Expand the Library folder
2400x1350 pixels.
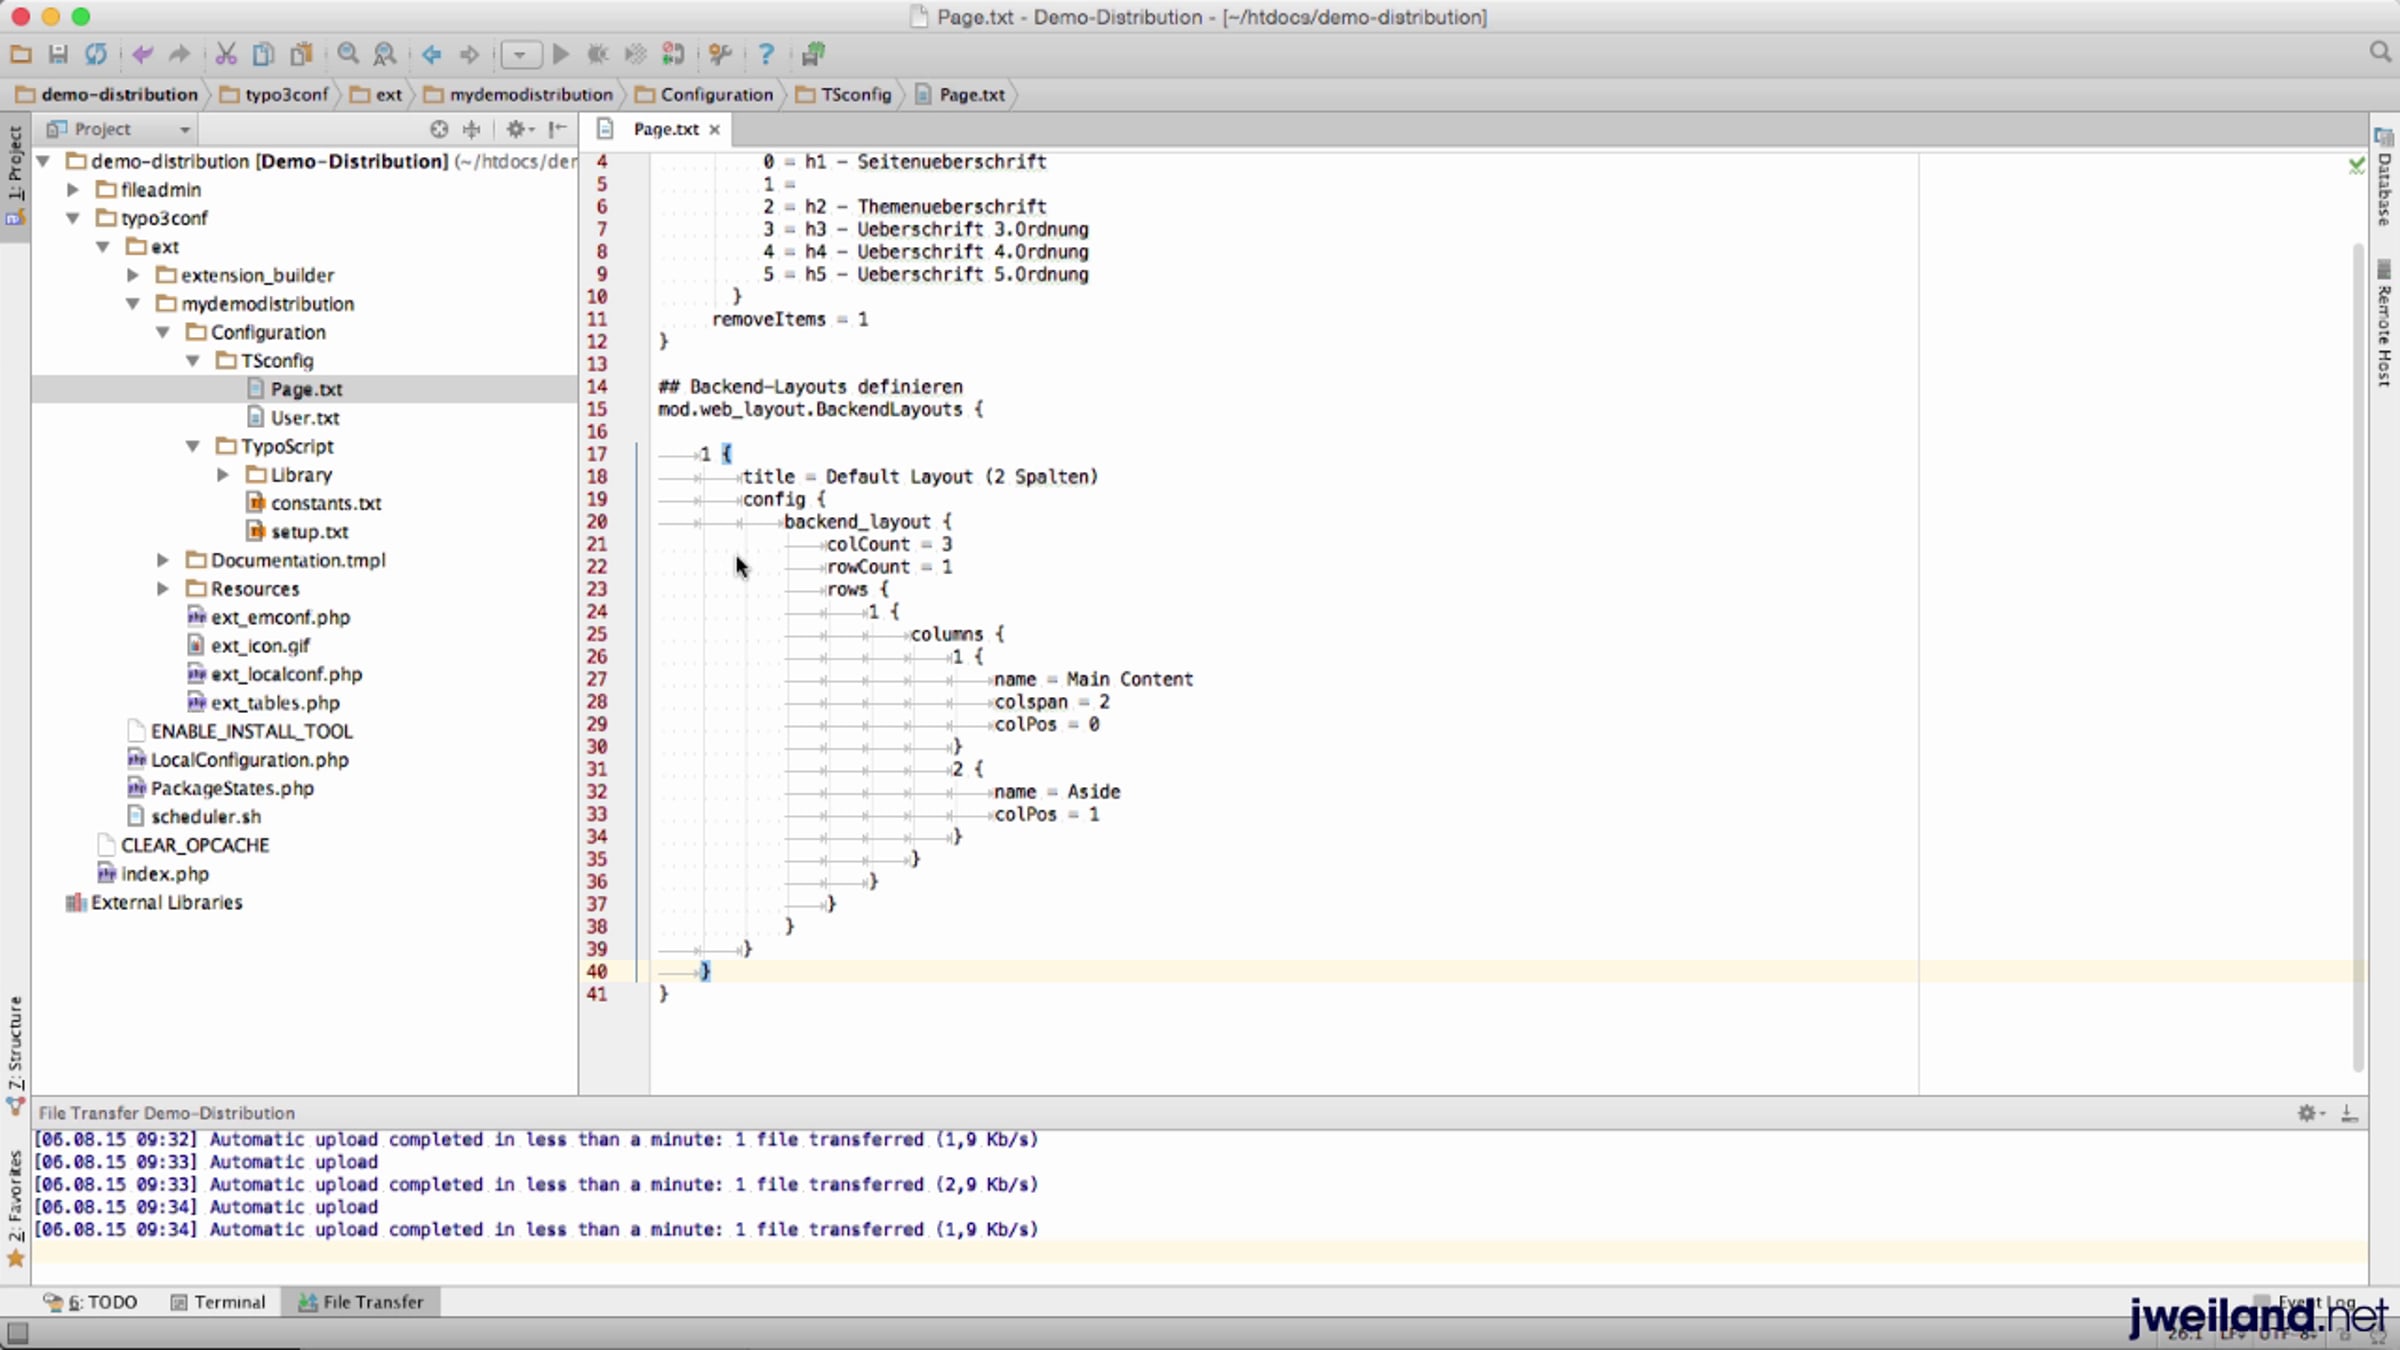coord(223,474)
